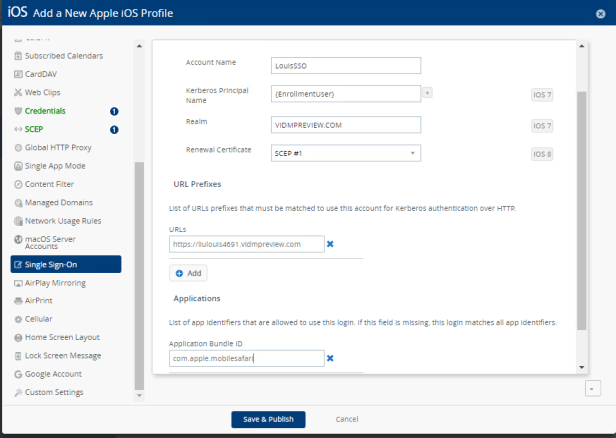The width and height of the screenshot is (616, 438).
Task: Click Save & Publish button
Action: click(x=268, y=419)
